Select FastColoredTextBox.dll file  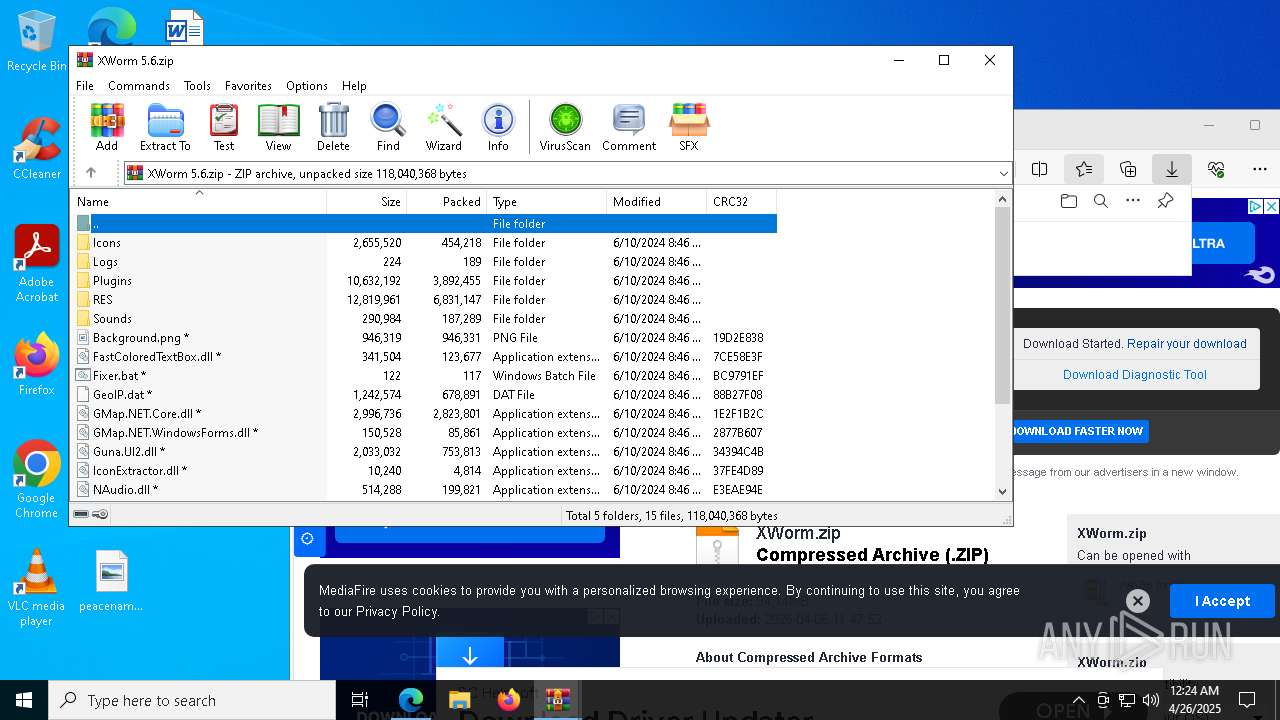pyautogui.click(x=424, y=357)
